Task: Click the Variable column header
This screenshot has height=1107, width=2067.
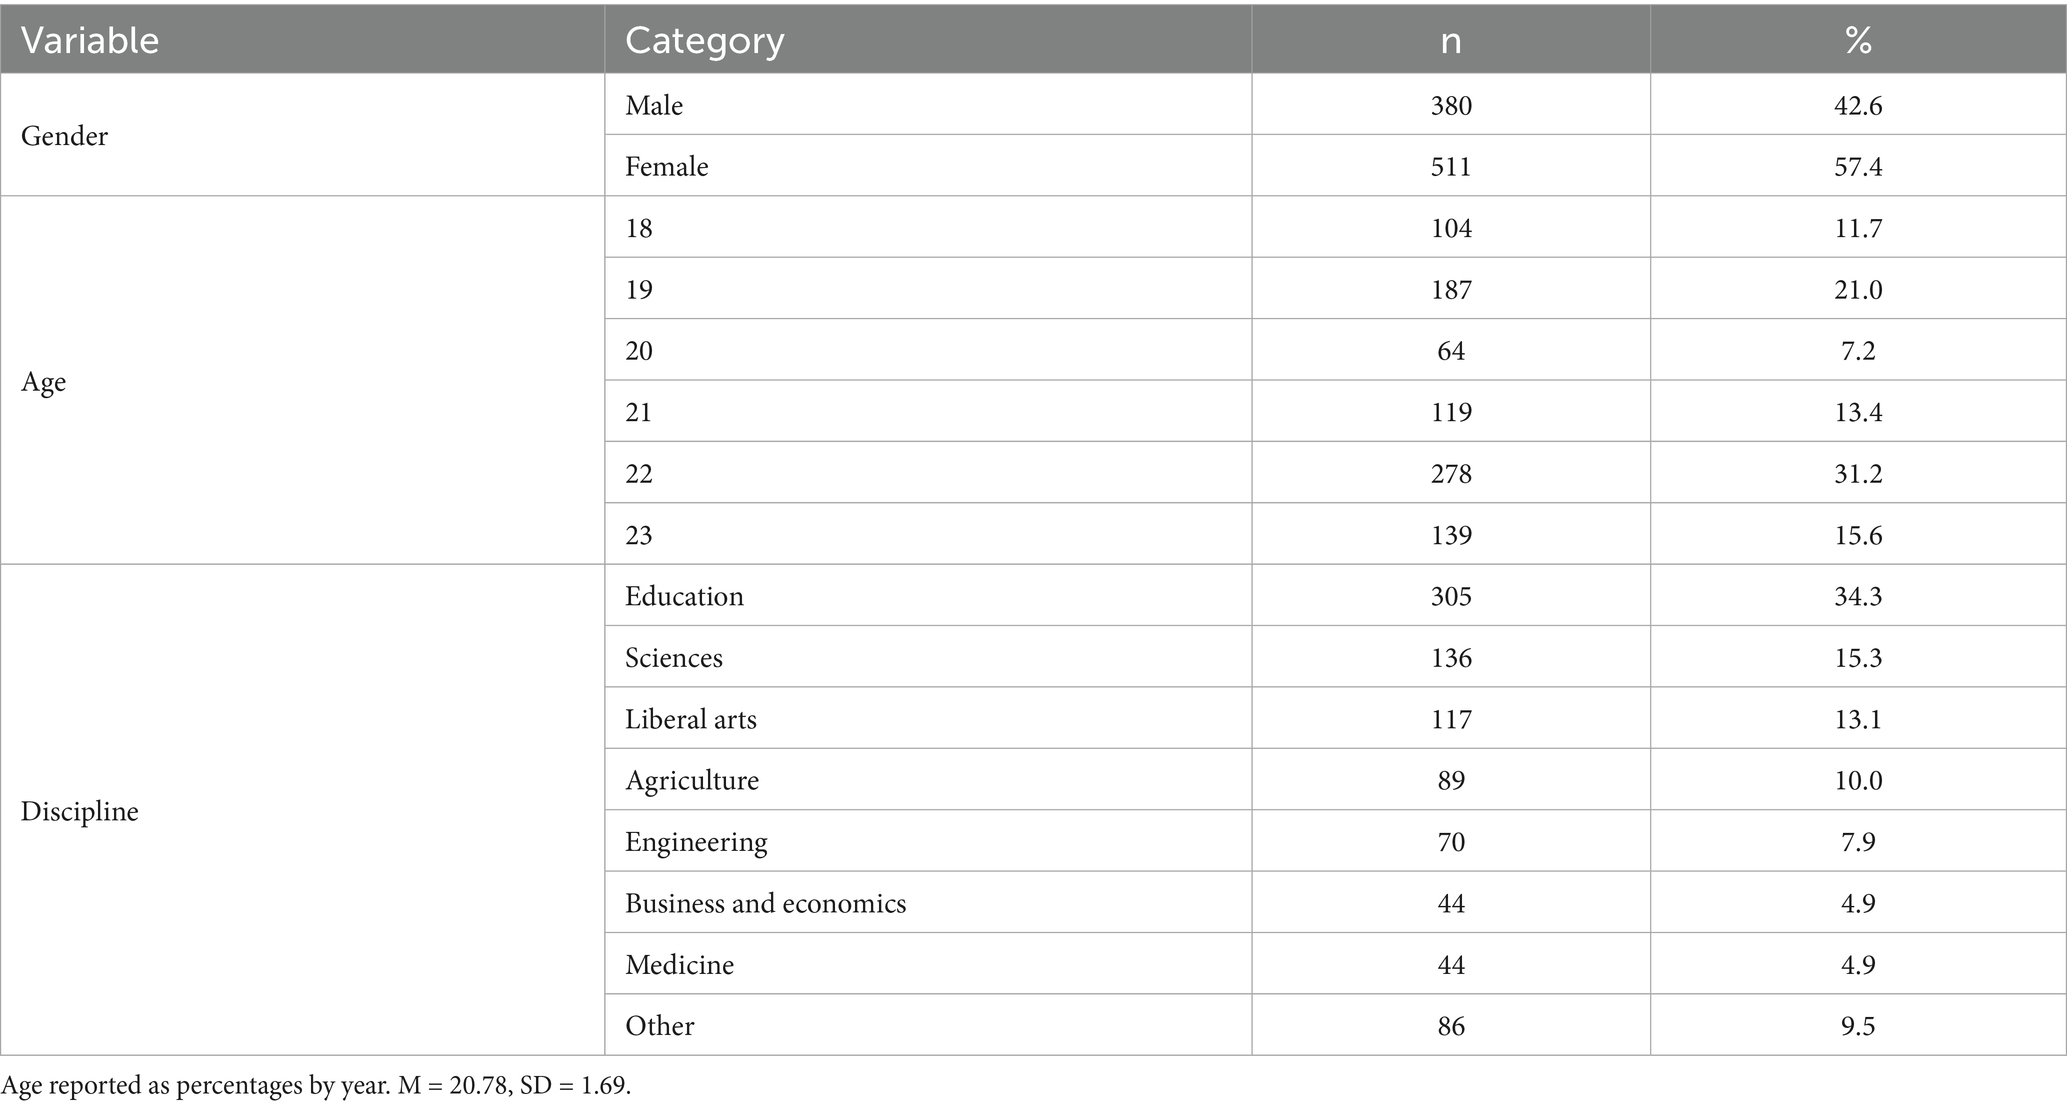Action: point(90,40)
